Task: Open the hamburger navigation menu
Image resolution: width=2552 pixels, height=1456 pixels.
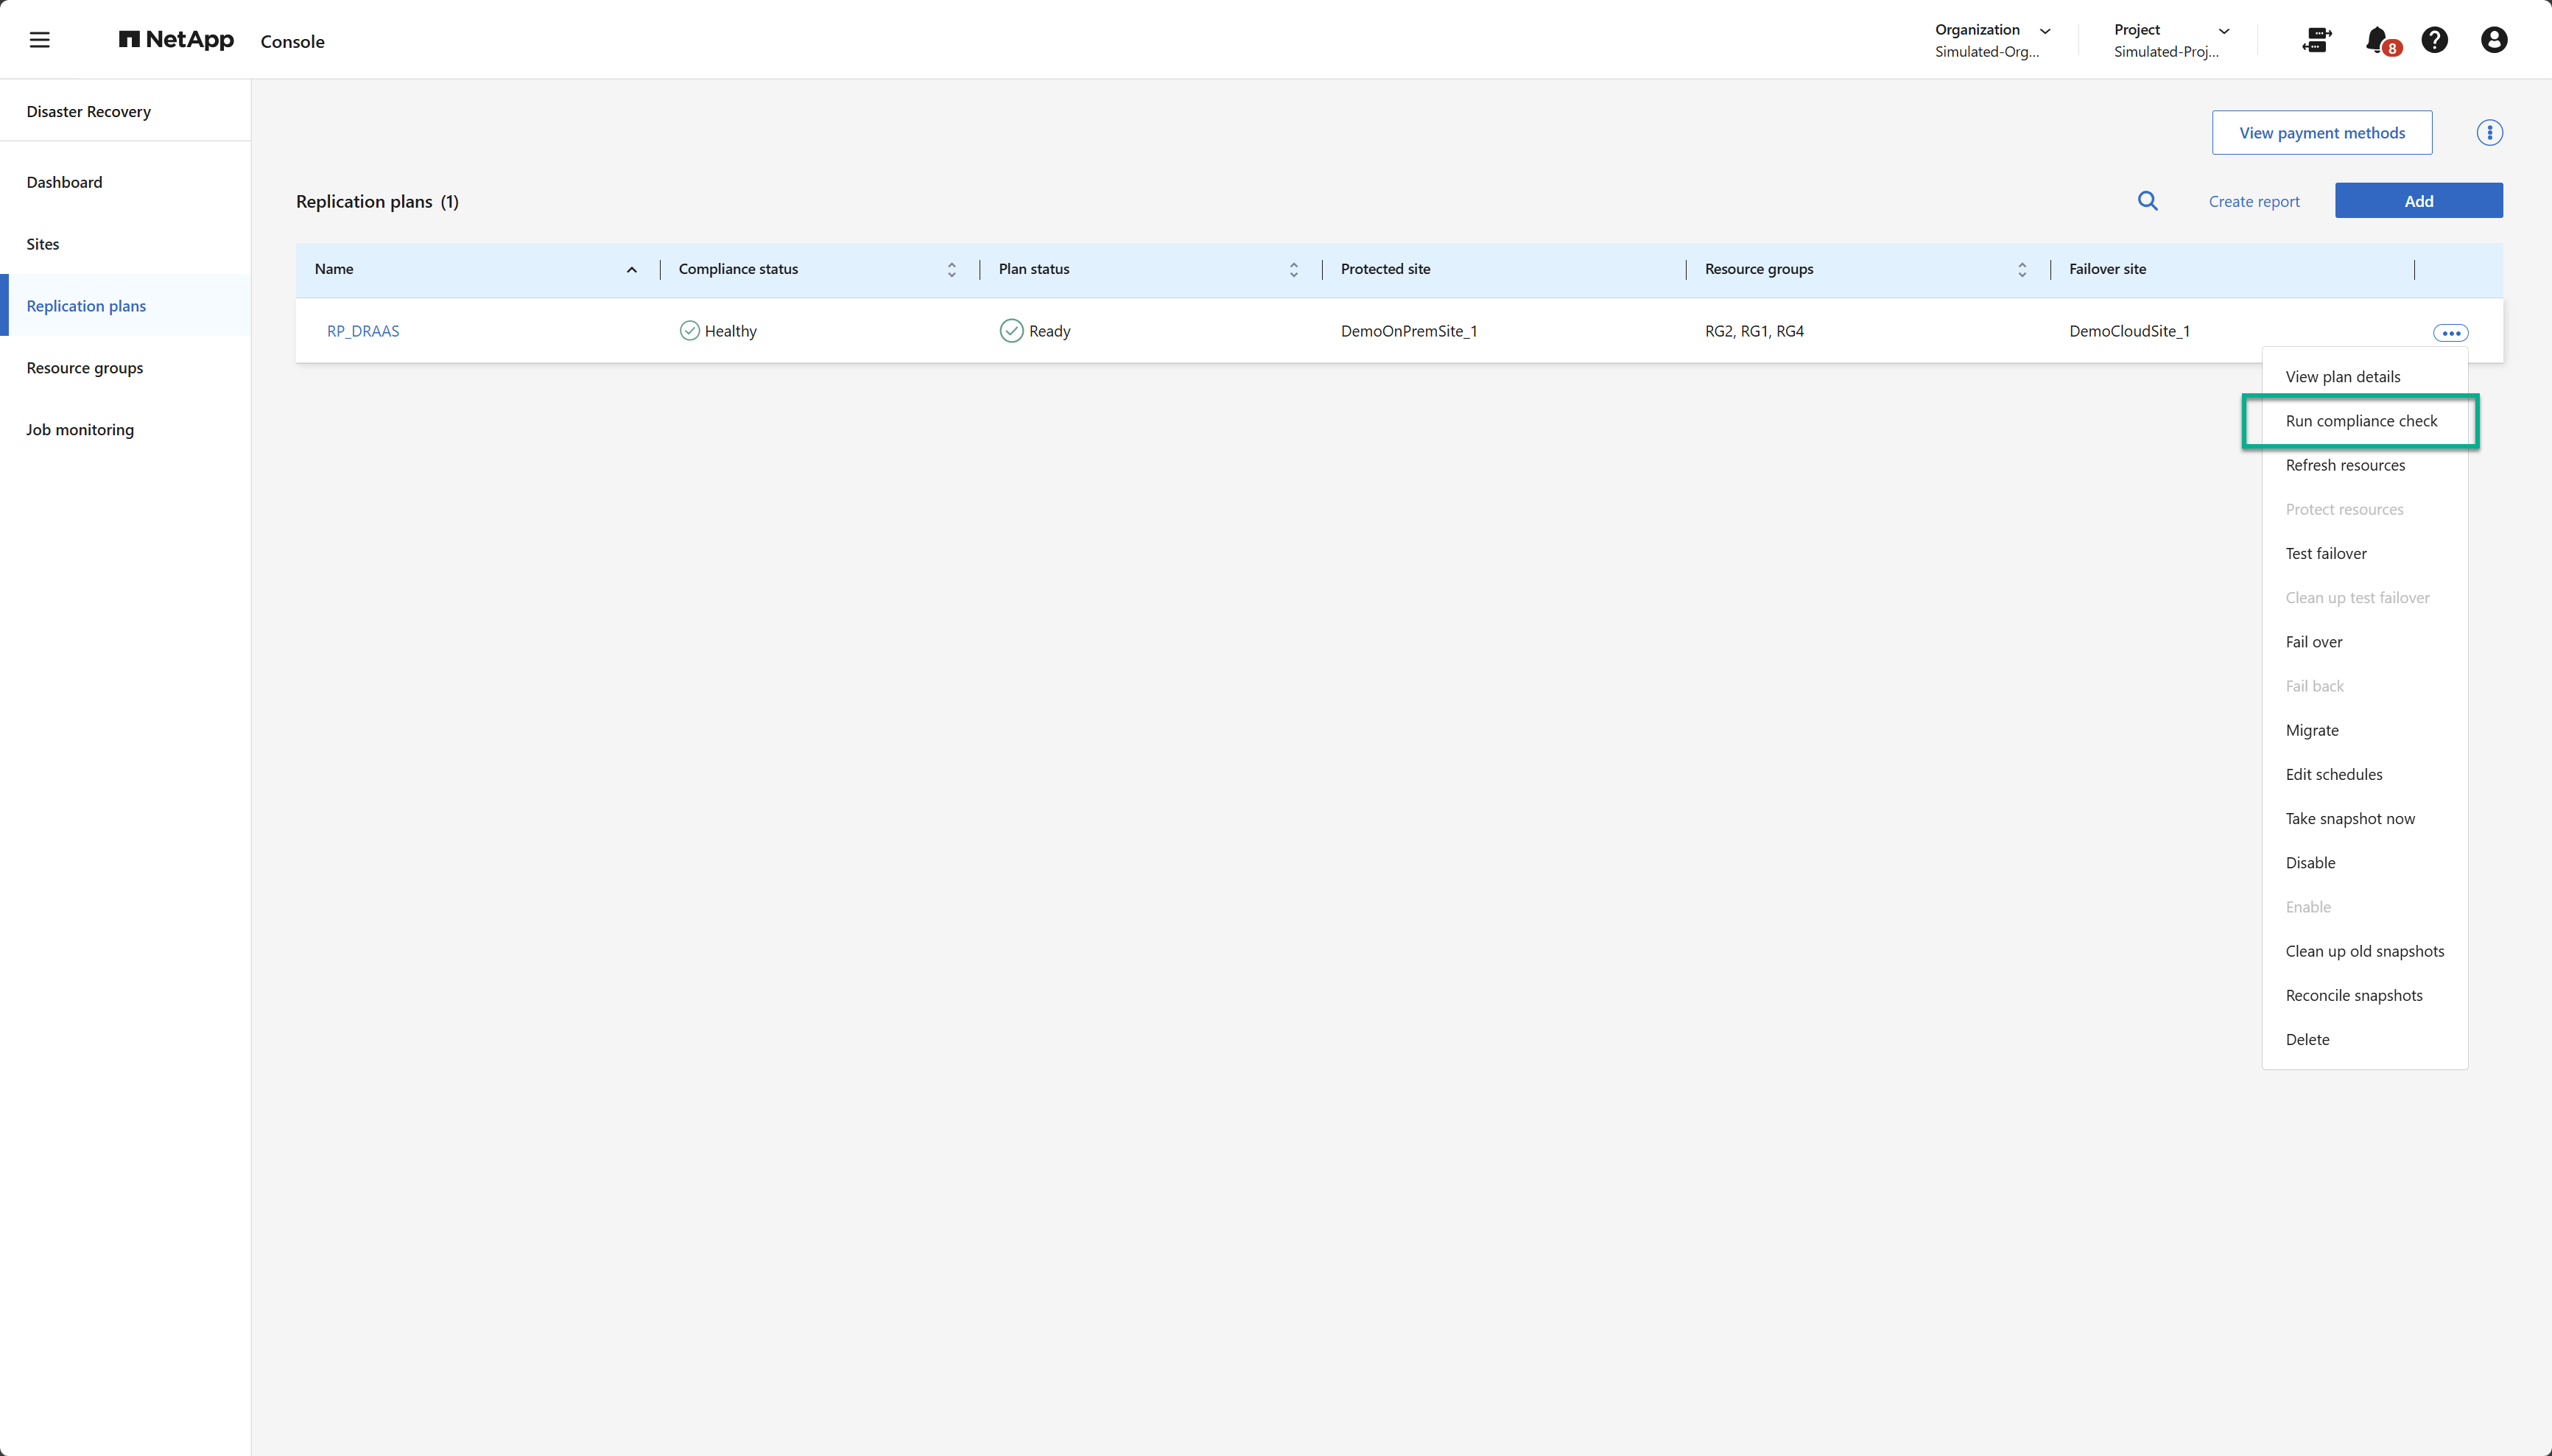Action: (x=40, y=40)
